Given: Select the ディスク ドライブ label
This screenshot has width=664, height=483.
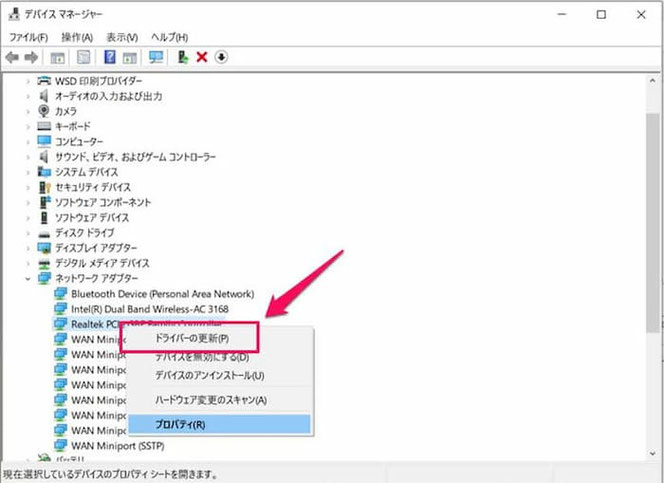Looking at the screenshot, I should [85, 233].
